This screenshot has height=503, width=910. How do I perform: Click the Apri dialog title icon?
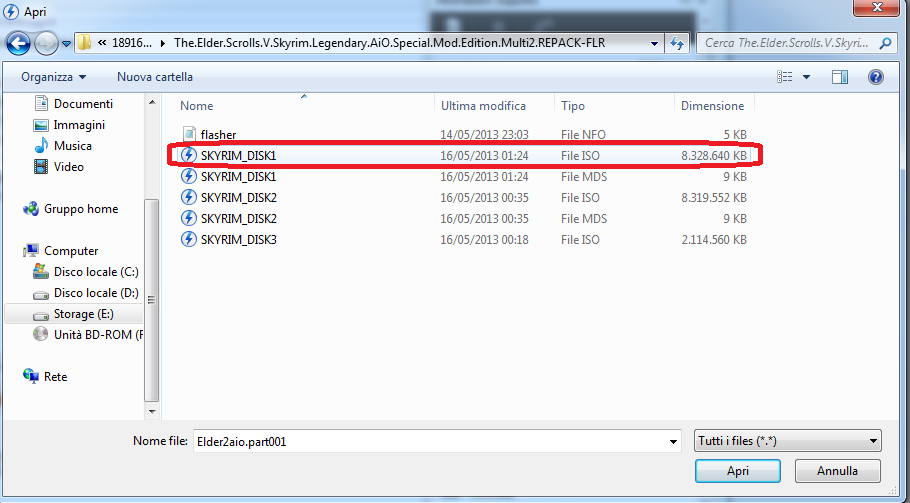11,12
